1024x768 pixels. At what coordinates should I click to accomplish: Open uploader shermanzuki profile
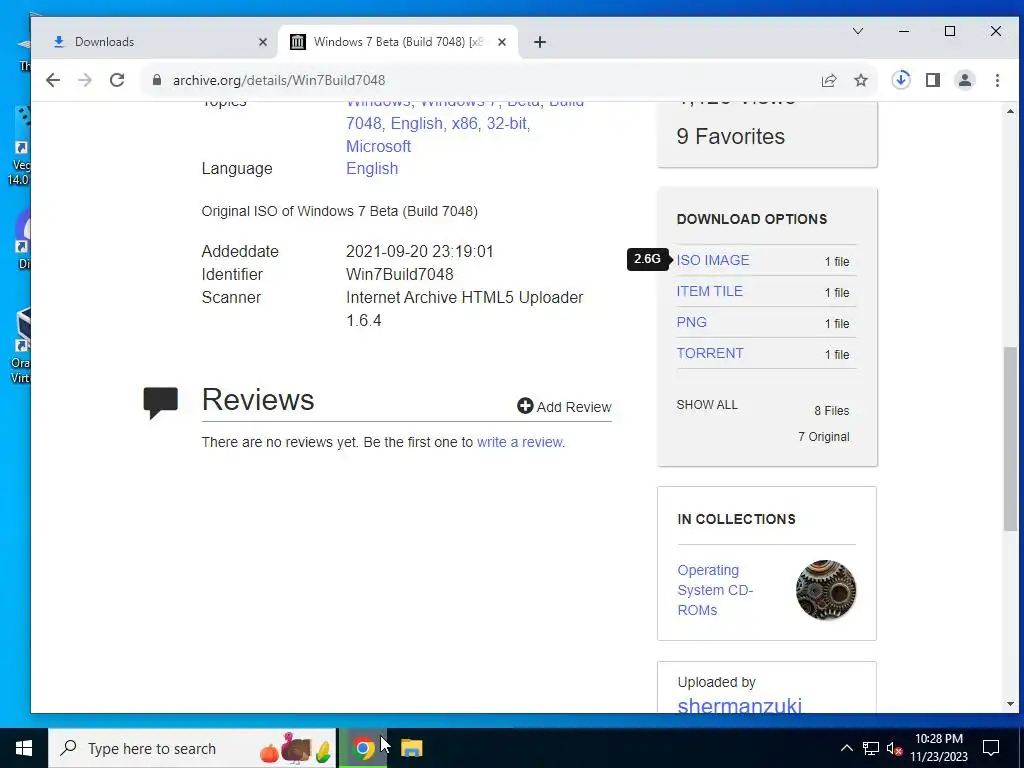pyautogui.click(x=739, y=705)
